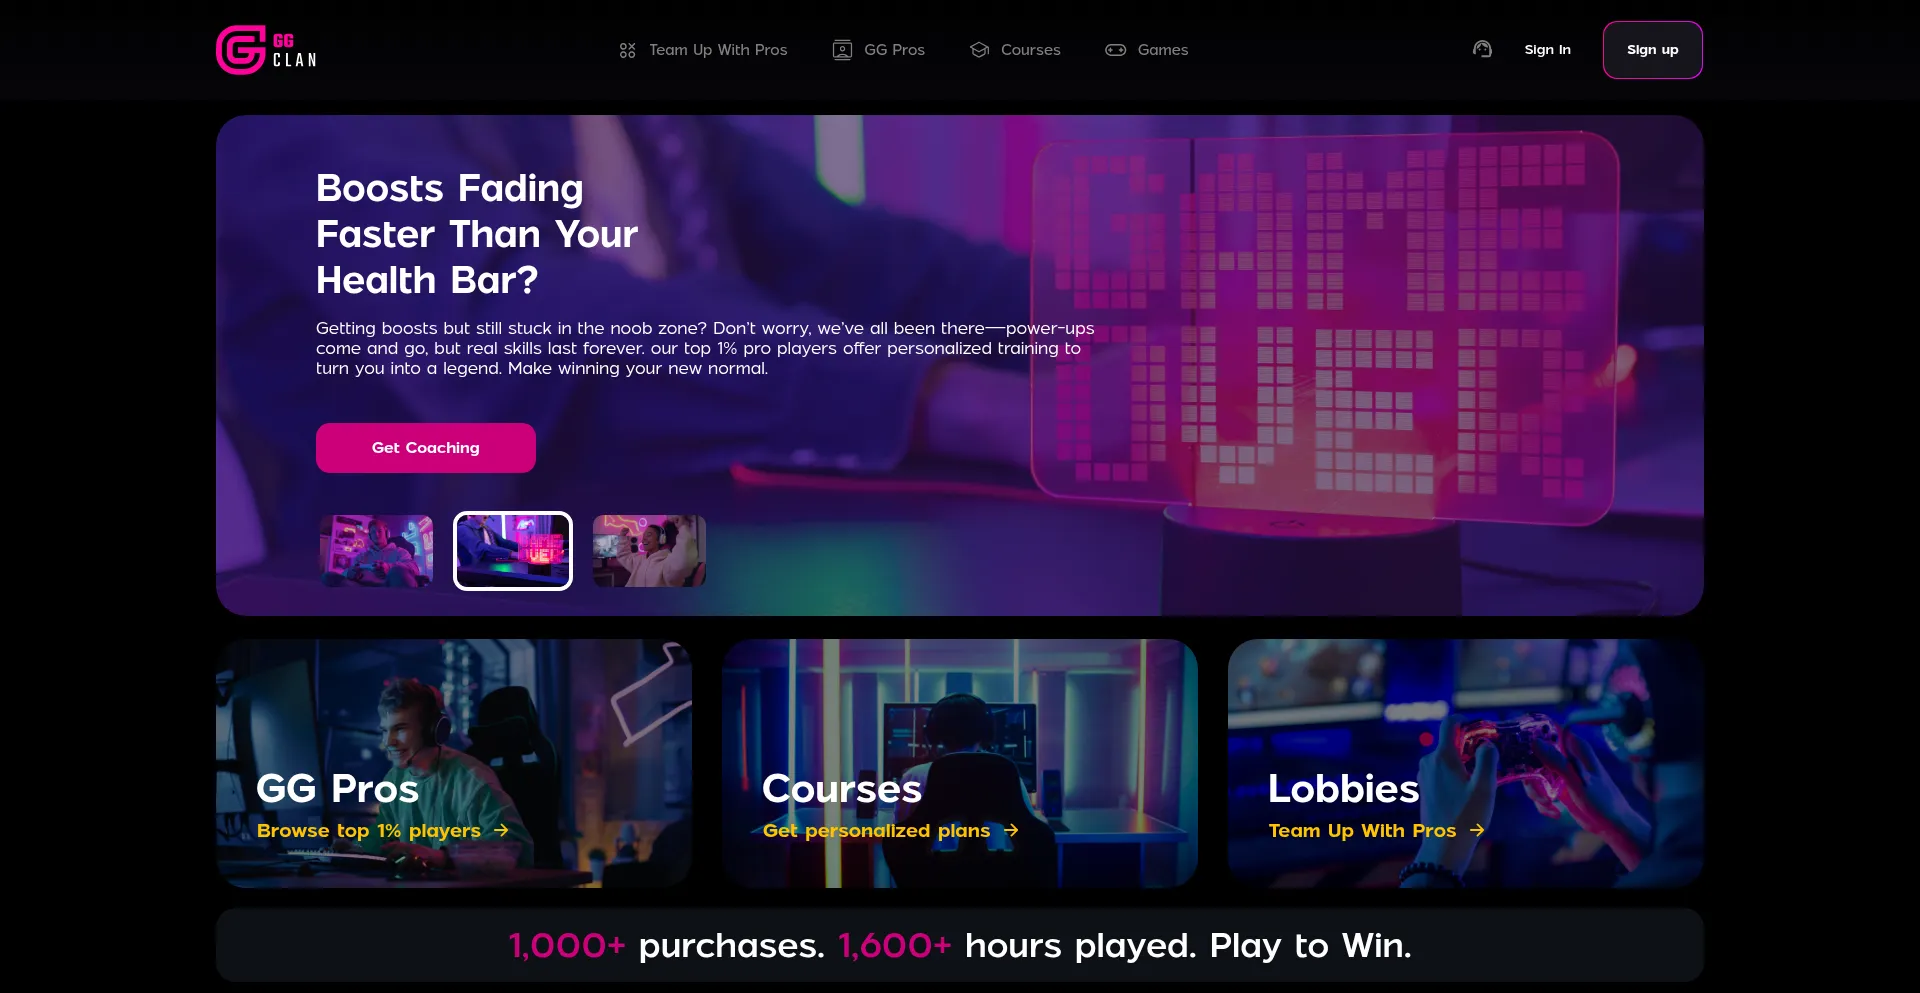Open the Team Up With Pros menu
This screenshot has width=1920, height=993.
pos(718,50)
